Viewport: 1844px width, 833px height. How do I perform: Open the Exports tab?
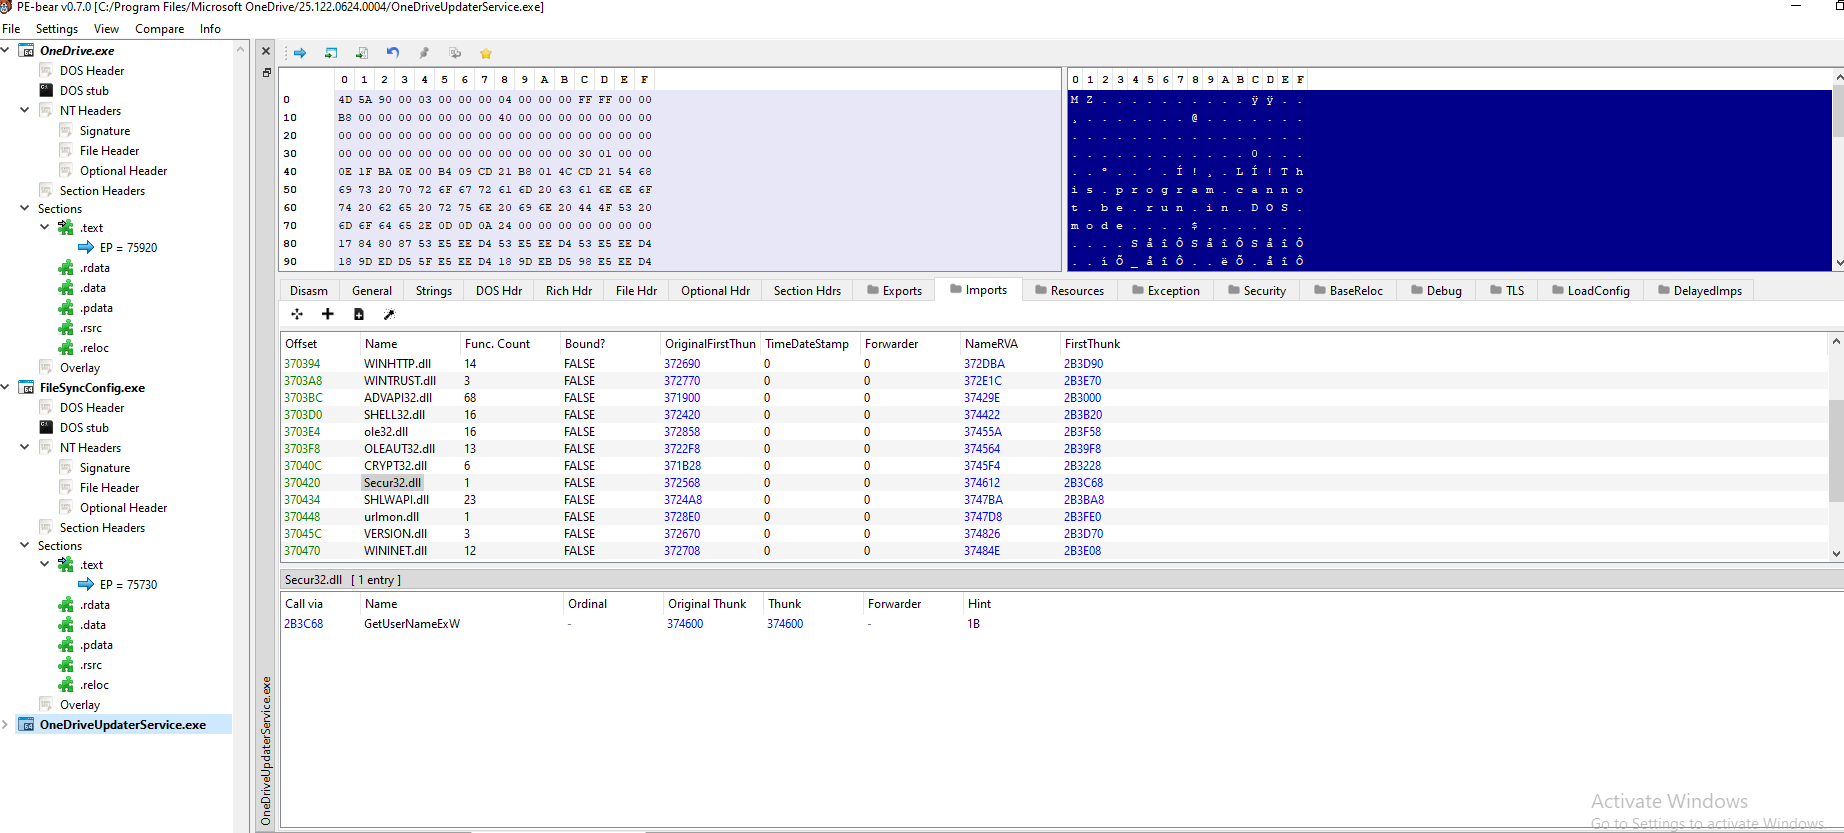[x=894, y=290]
